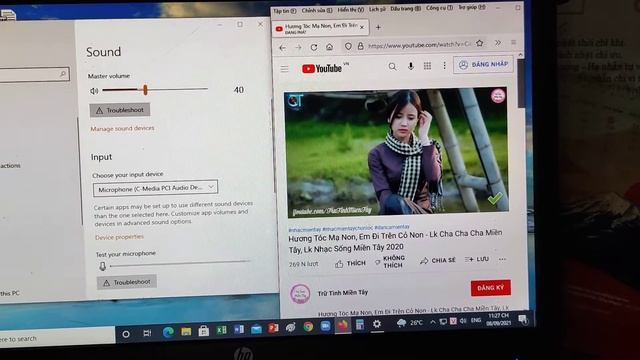Open Excel from taskbar
The height and width of the screenshot is (360, 640).
[221, 330]
